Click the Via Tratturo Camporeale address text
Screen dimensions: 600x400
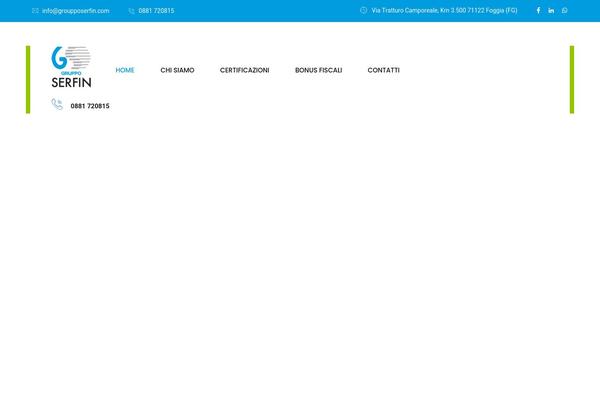pyautogui.click(x=444, y=10)
